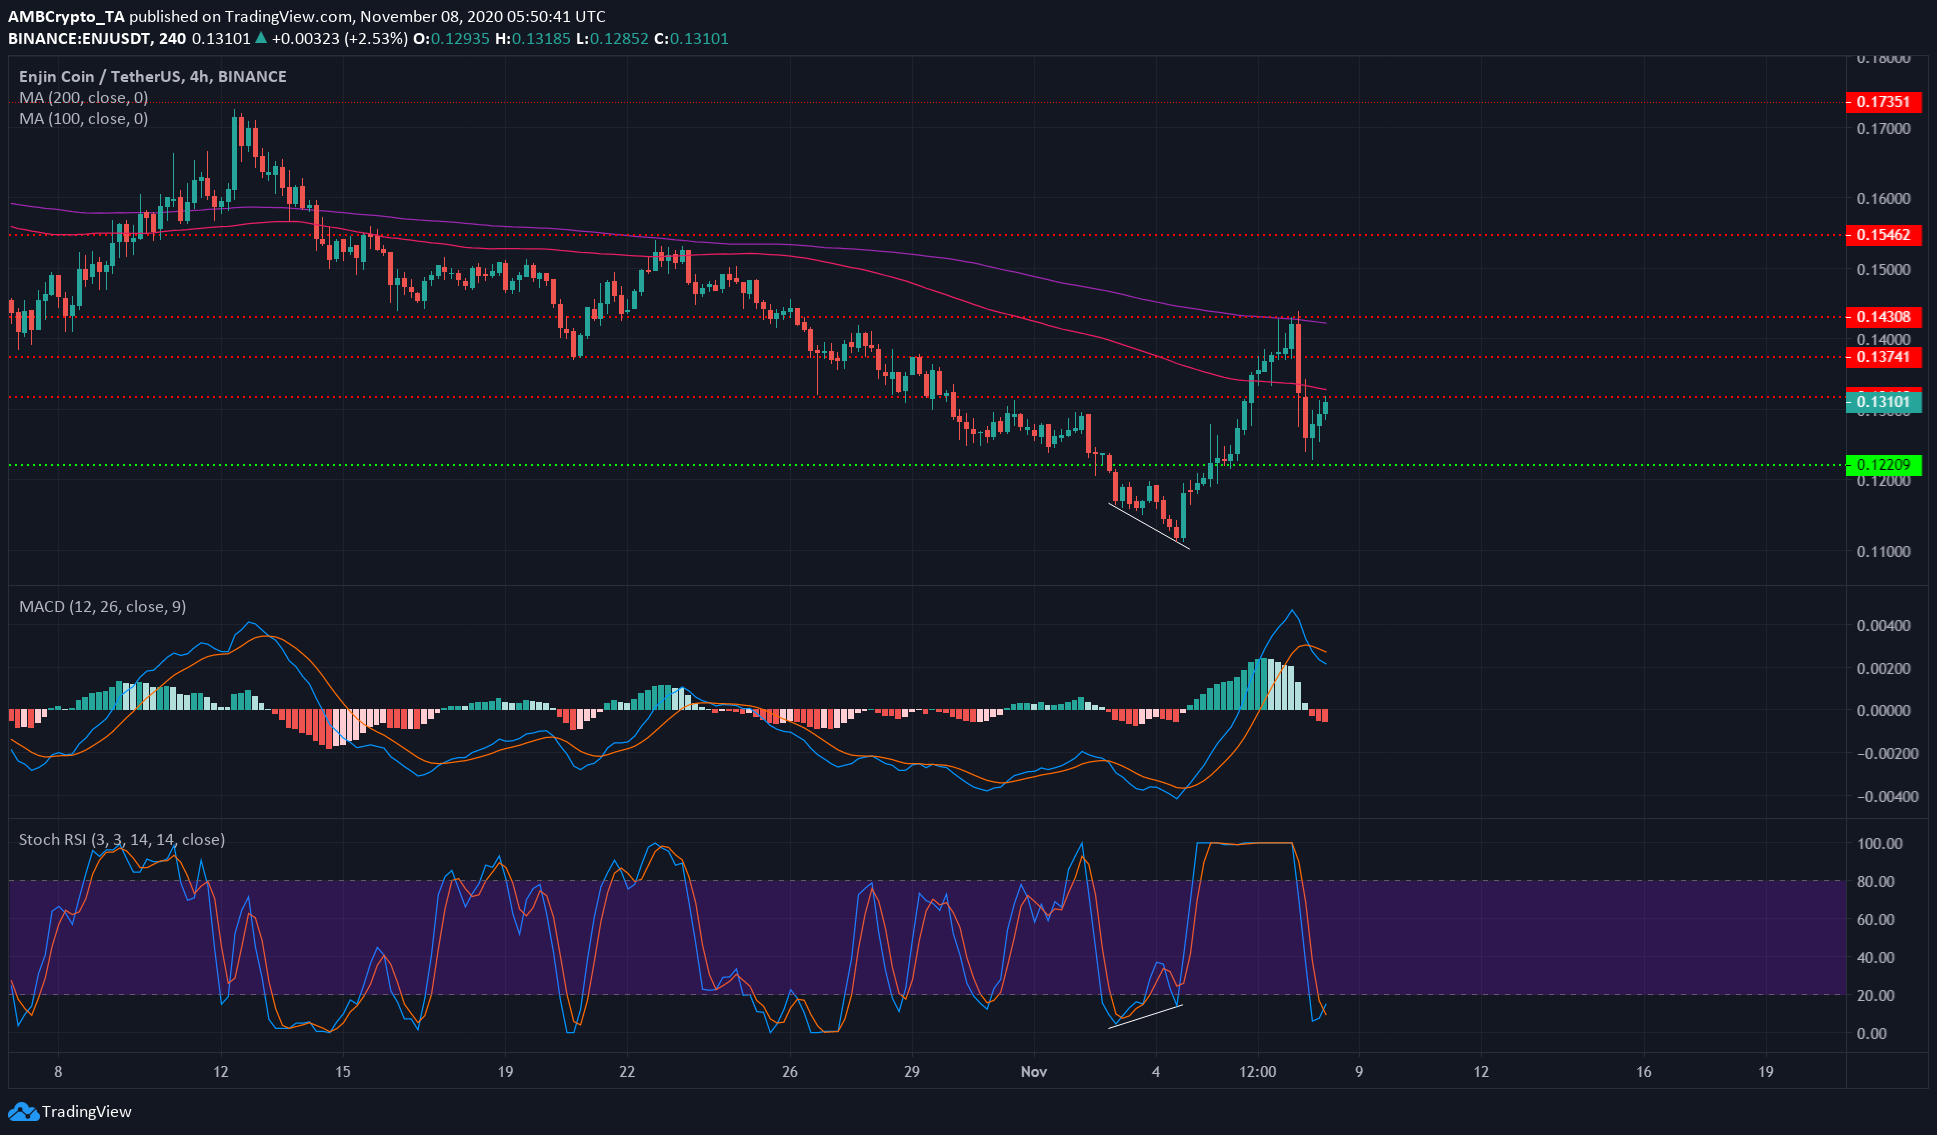Click the 80.00 Stoch RSI axis label
The image size is (1937, 1135).
(1876, 882)
